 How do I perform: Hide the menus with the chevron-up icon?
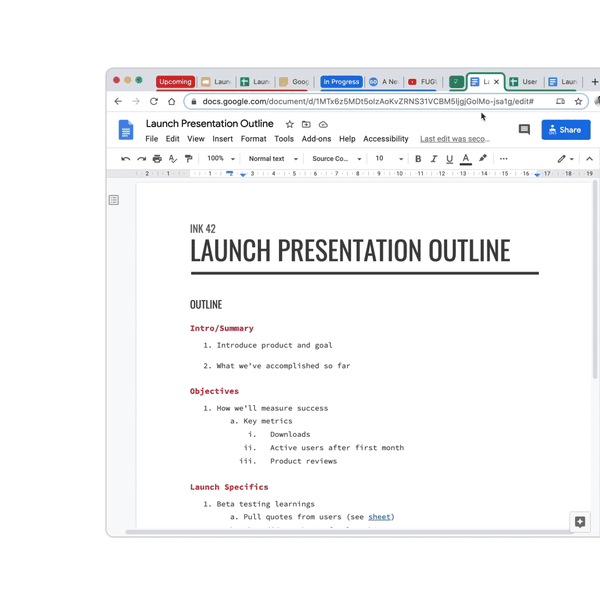click(589, 159)
